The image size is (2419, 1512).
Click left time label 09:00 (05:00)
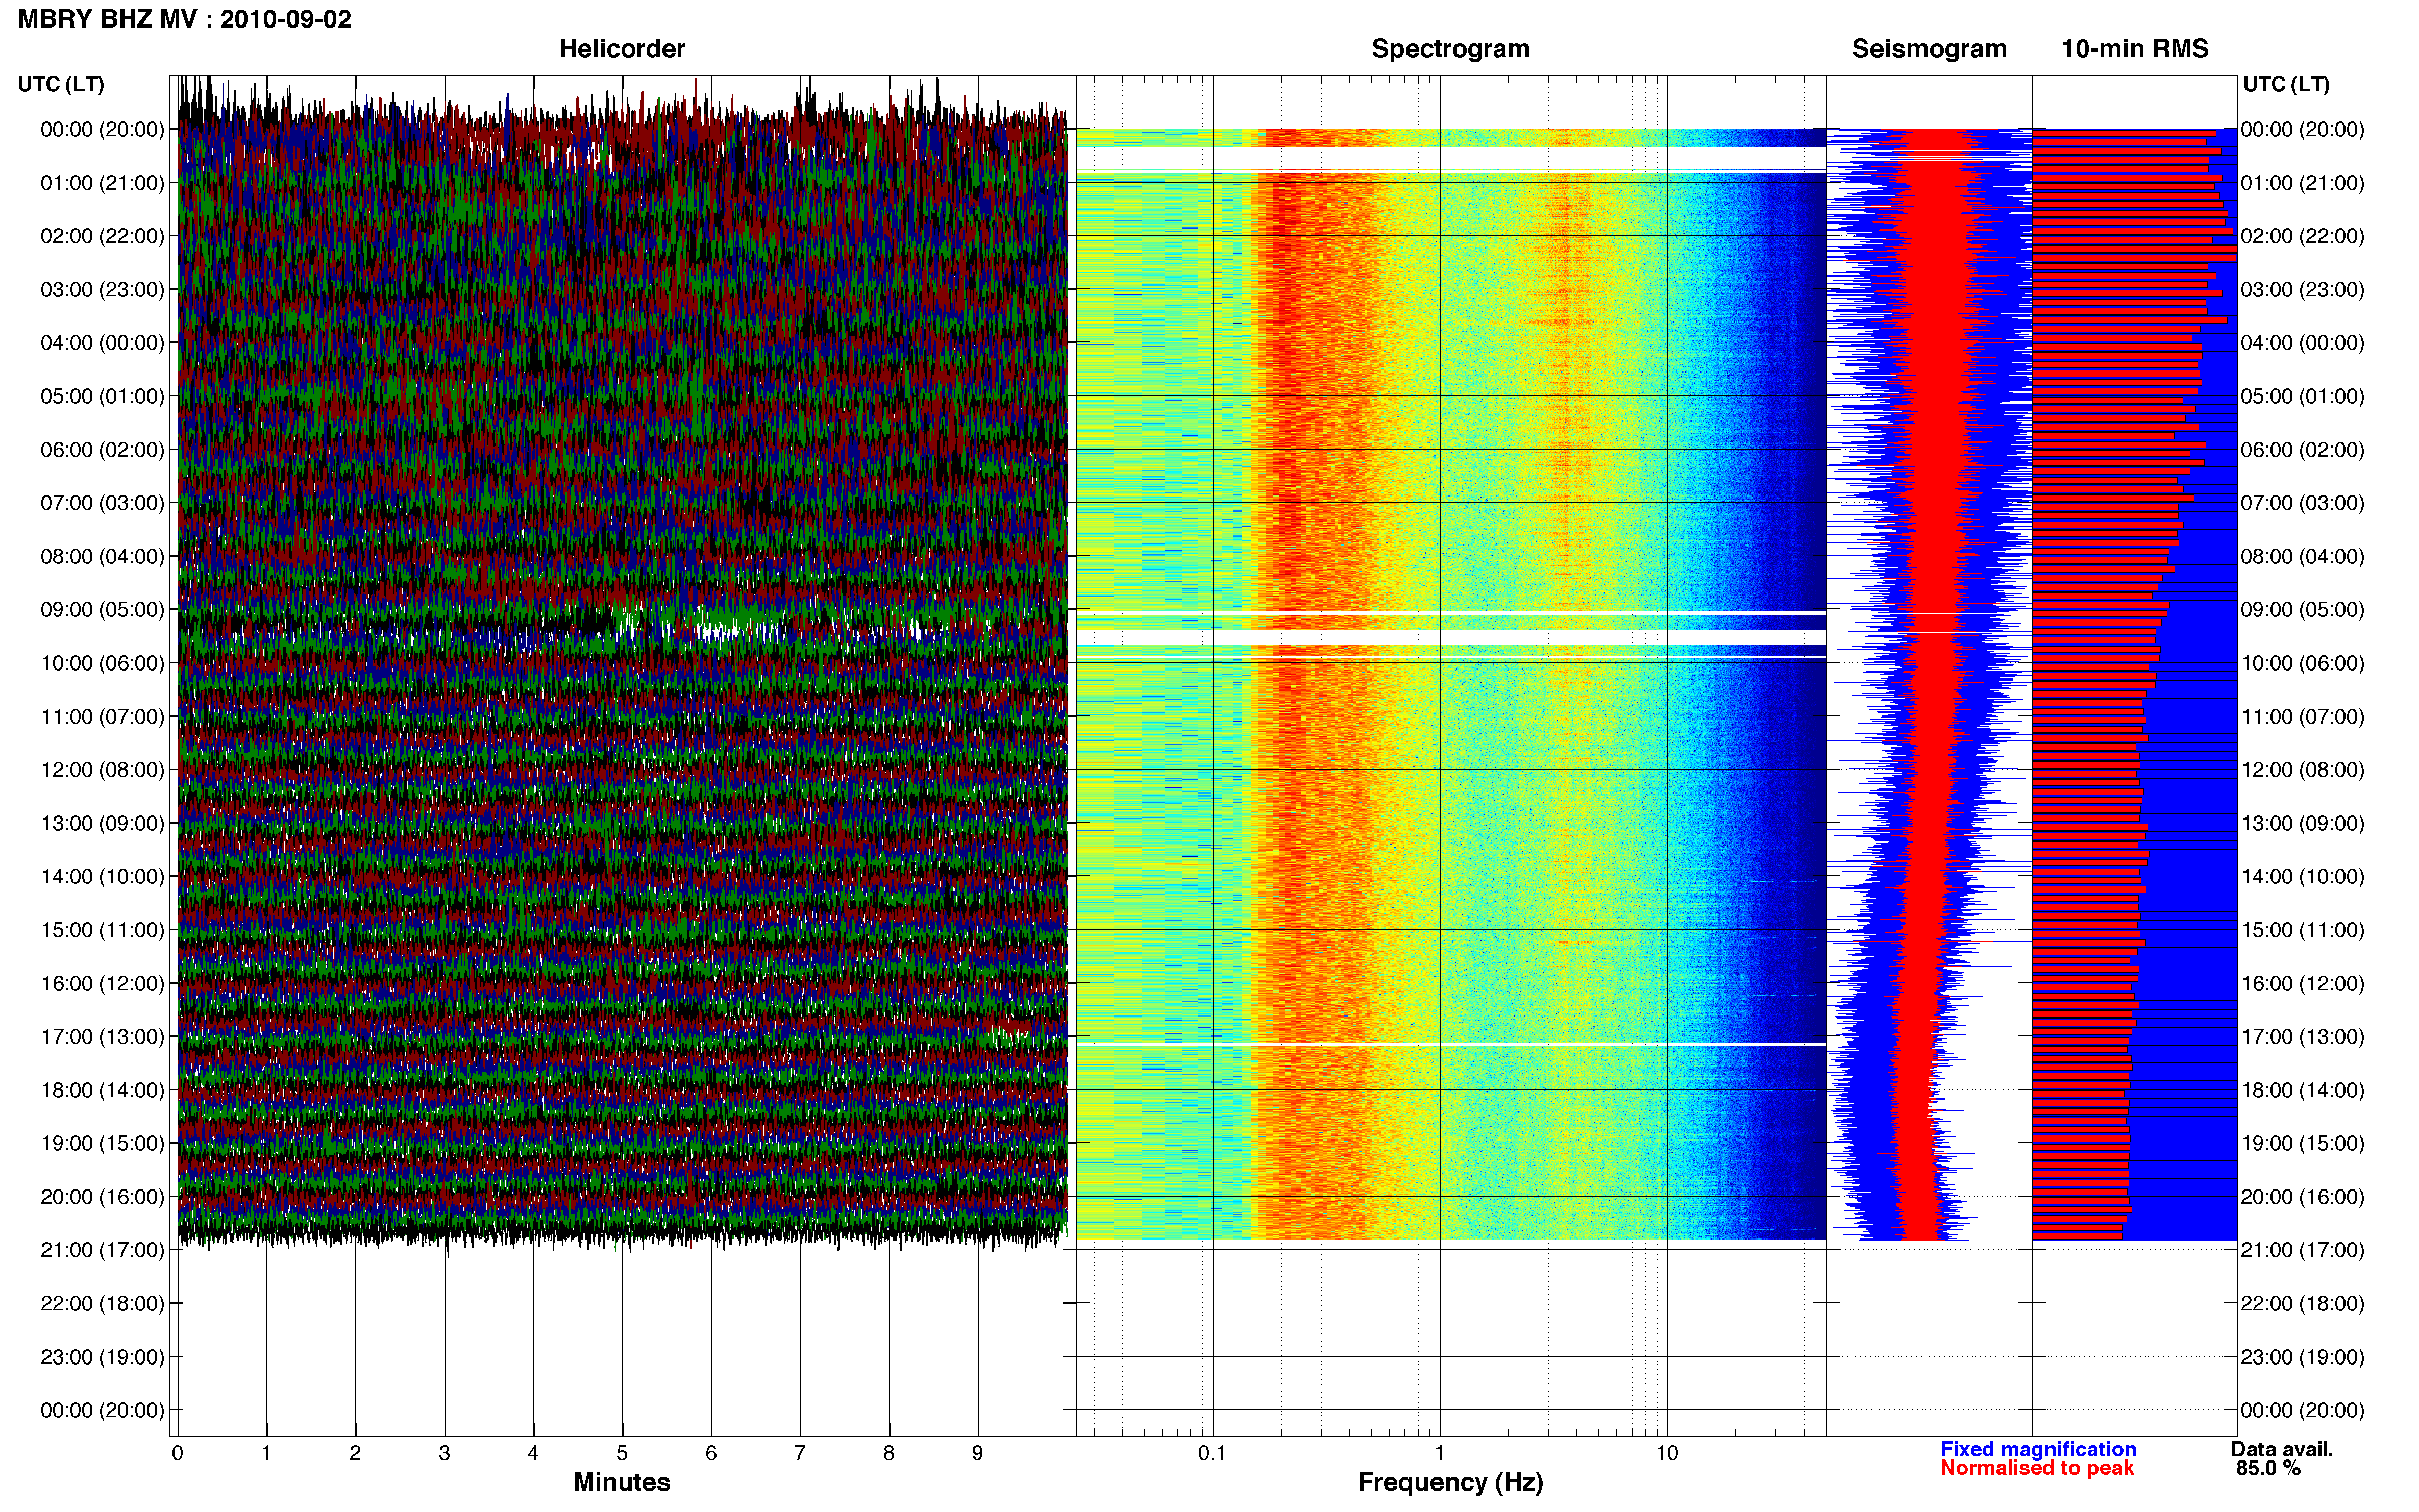click(102, 610)
